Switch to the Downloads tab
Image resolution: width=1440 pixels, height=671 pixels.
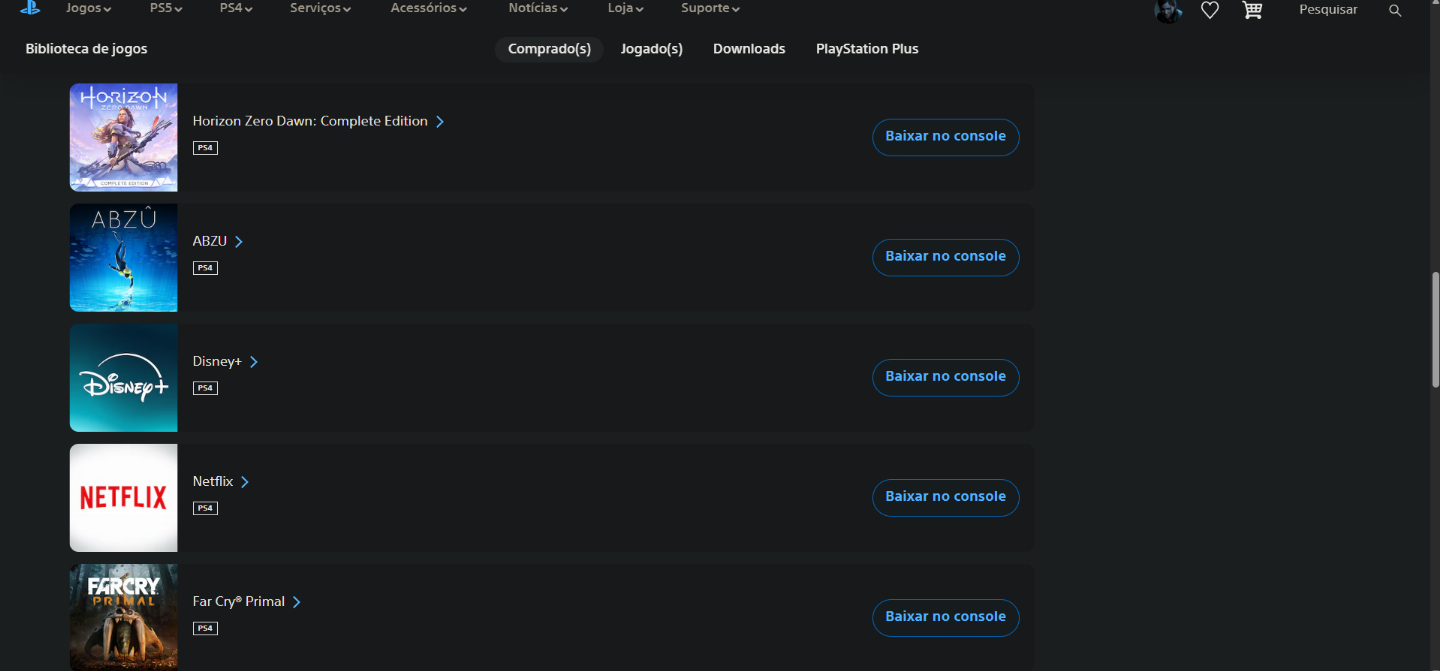(749, 49)
